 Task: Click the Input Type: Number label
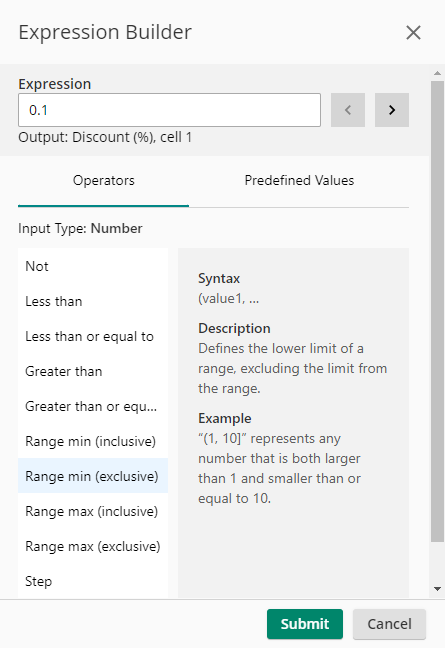[x=80, y=228]
